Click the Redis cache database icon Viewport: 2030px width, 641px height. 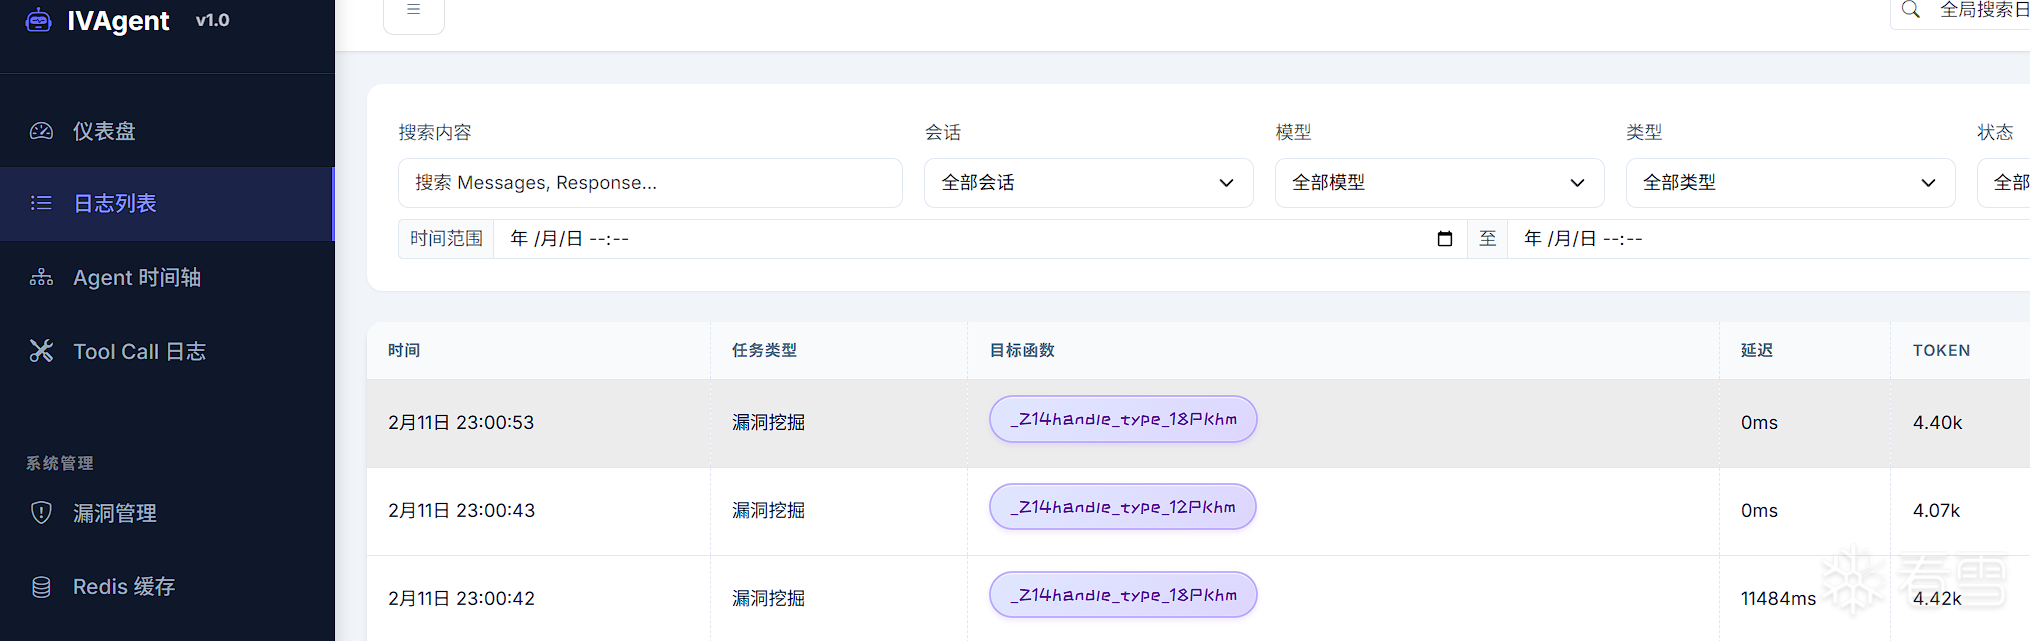tap(41, 587)
